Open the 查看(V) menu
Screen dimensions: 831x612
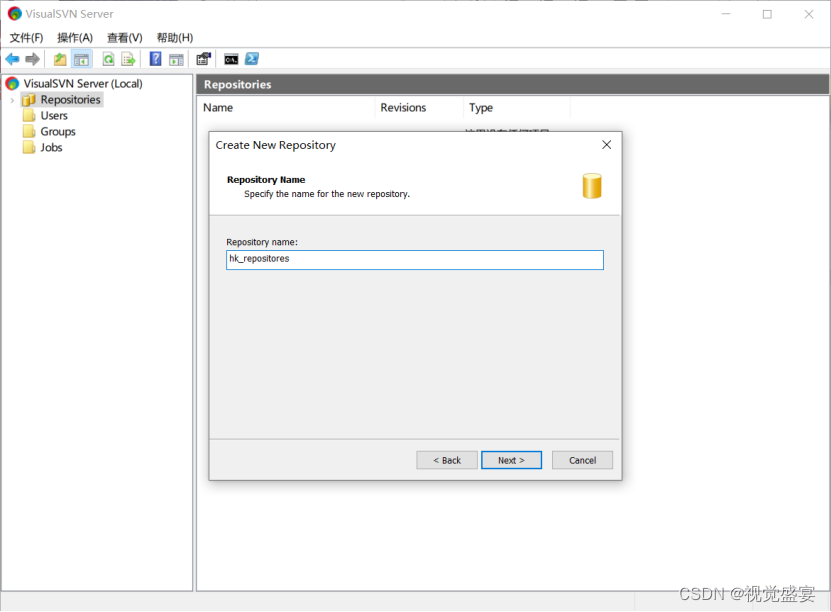coord(125,38)
